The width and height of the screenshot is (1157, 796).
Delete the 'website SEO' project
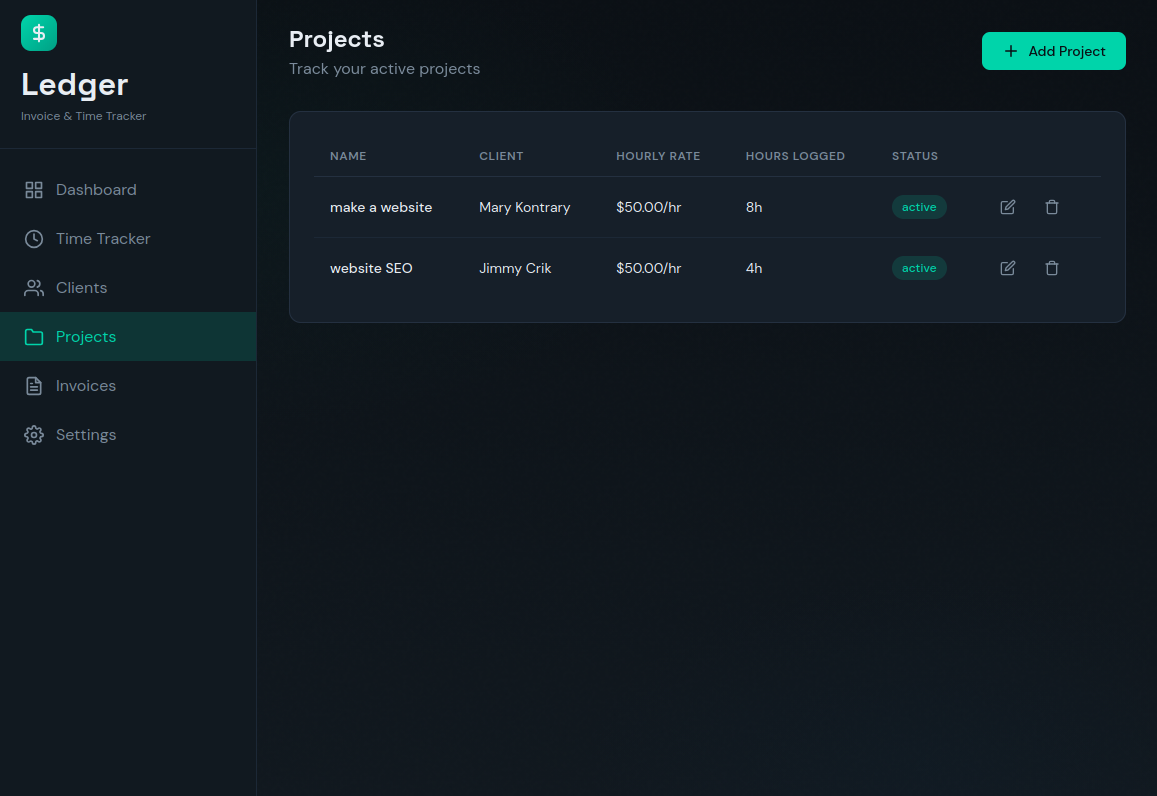(1051, 269)
